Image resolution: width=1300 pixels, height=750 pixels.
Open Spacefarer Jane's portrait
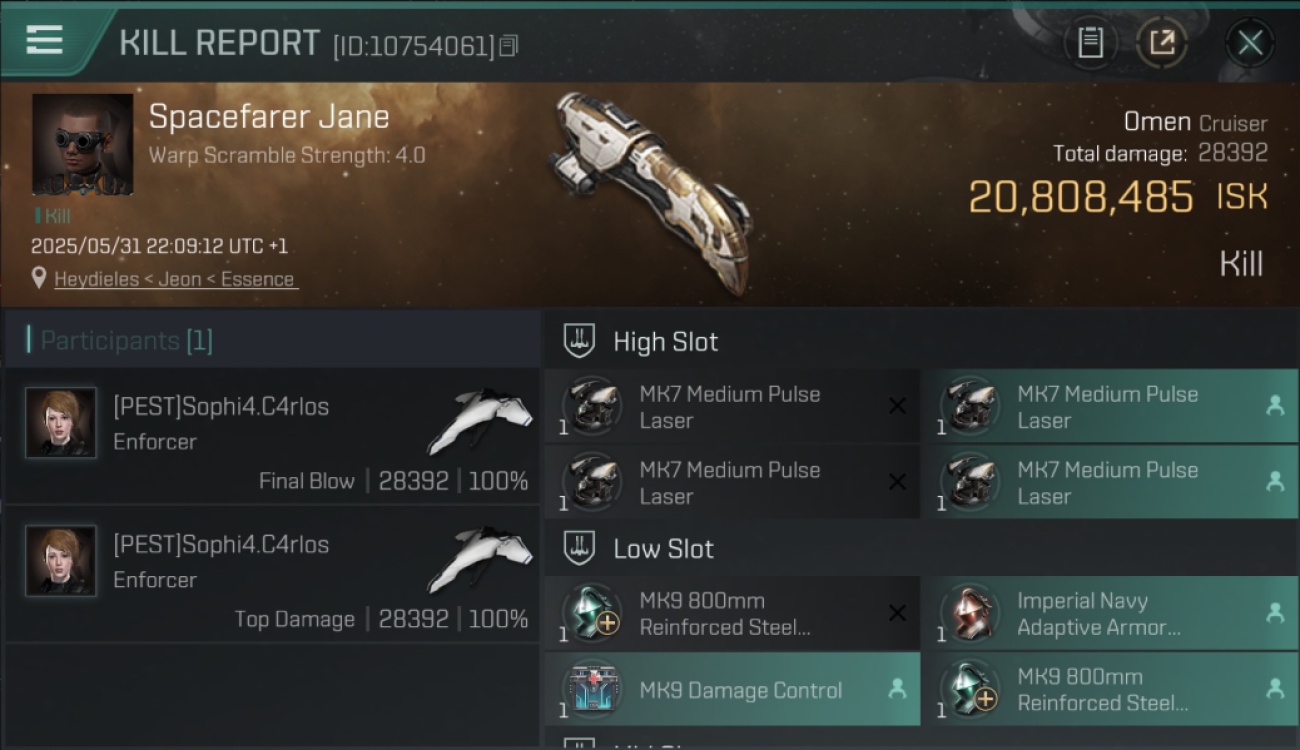coord(82,144)
